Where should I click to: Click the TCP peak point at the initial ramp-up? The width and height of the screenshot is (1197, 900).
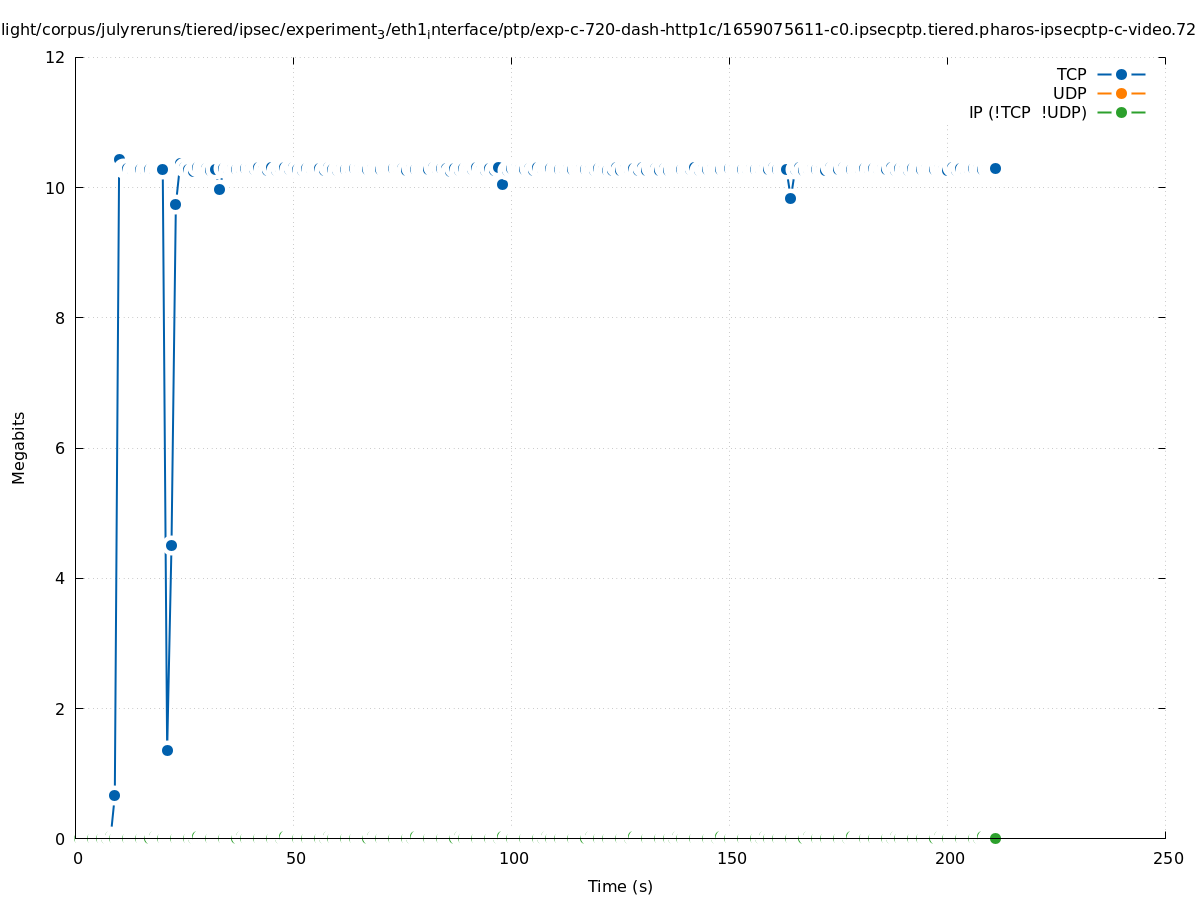coord(119,160)
